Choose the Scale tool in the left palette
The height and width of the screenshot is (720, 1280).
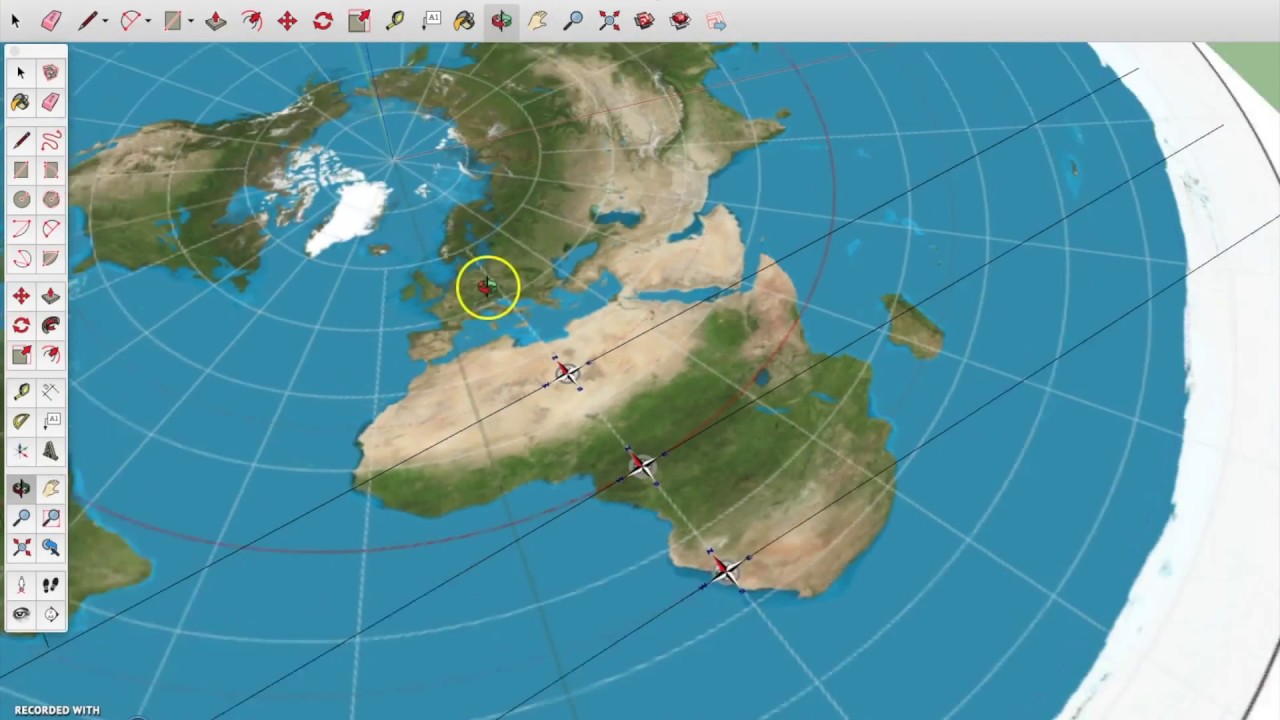coord(21,355)
